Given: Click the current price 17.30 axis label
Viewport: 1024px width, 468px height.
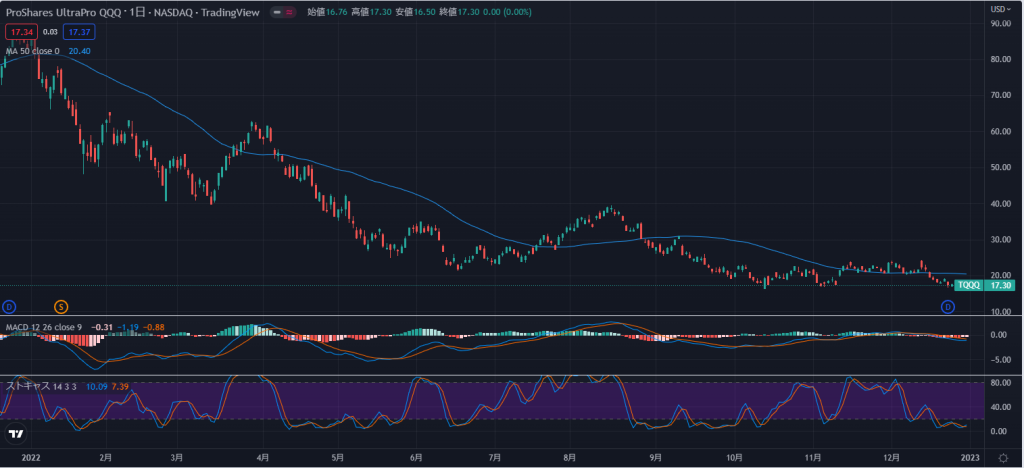Looking at the screenshot, I should [x=1000, y=285].
